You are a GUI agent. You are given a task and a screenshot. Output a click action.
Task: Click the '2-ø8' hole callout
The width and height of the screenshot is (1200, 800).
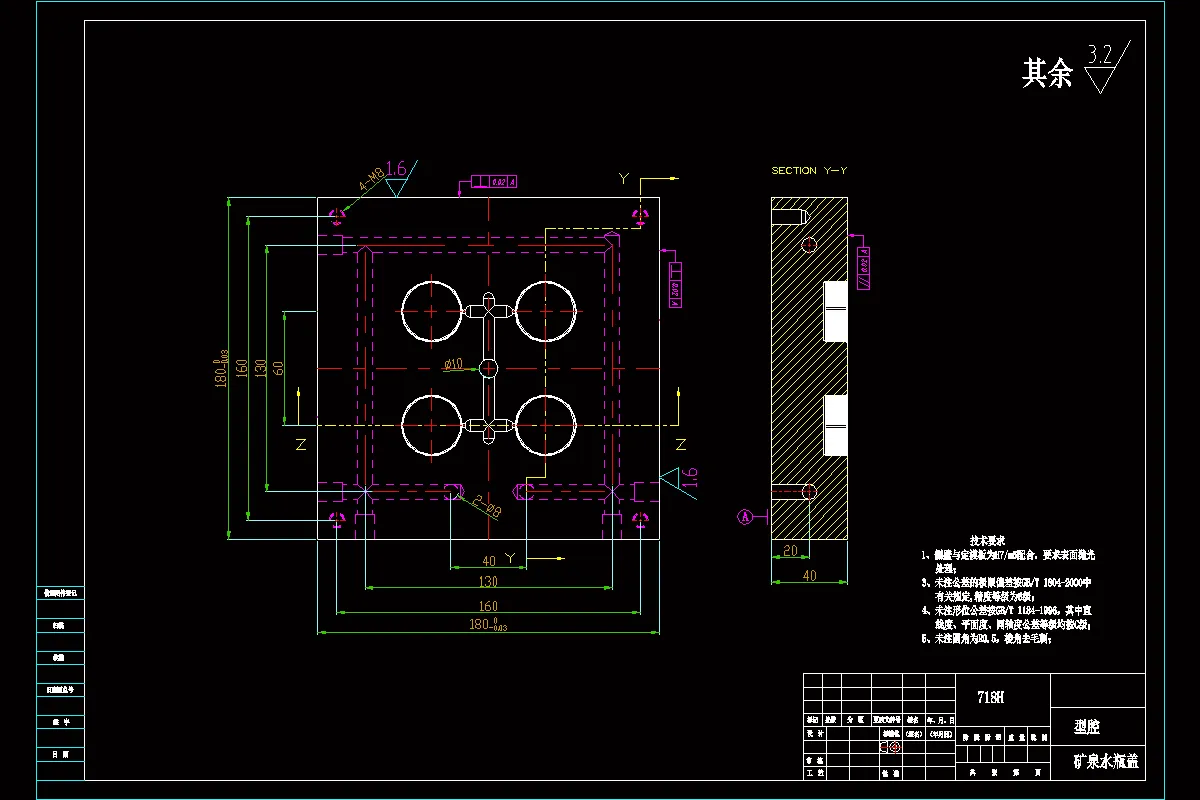[485, 506]
